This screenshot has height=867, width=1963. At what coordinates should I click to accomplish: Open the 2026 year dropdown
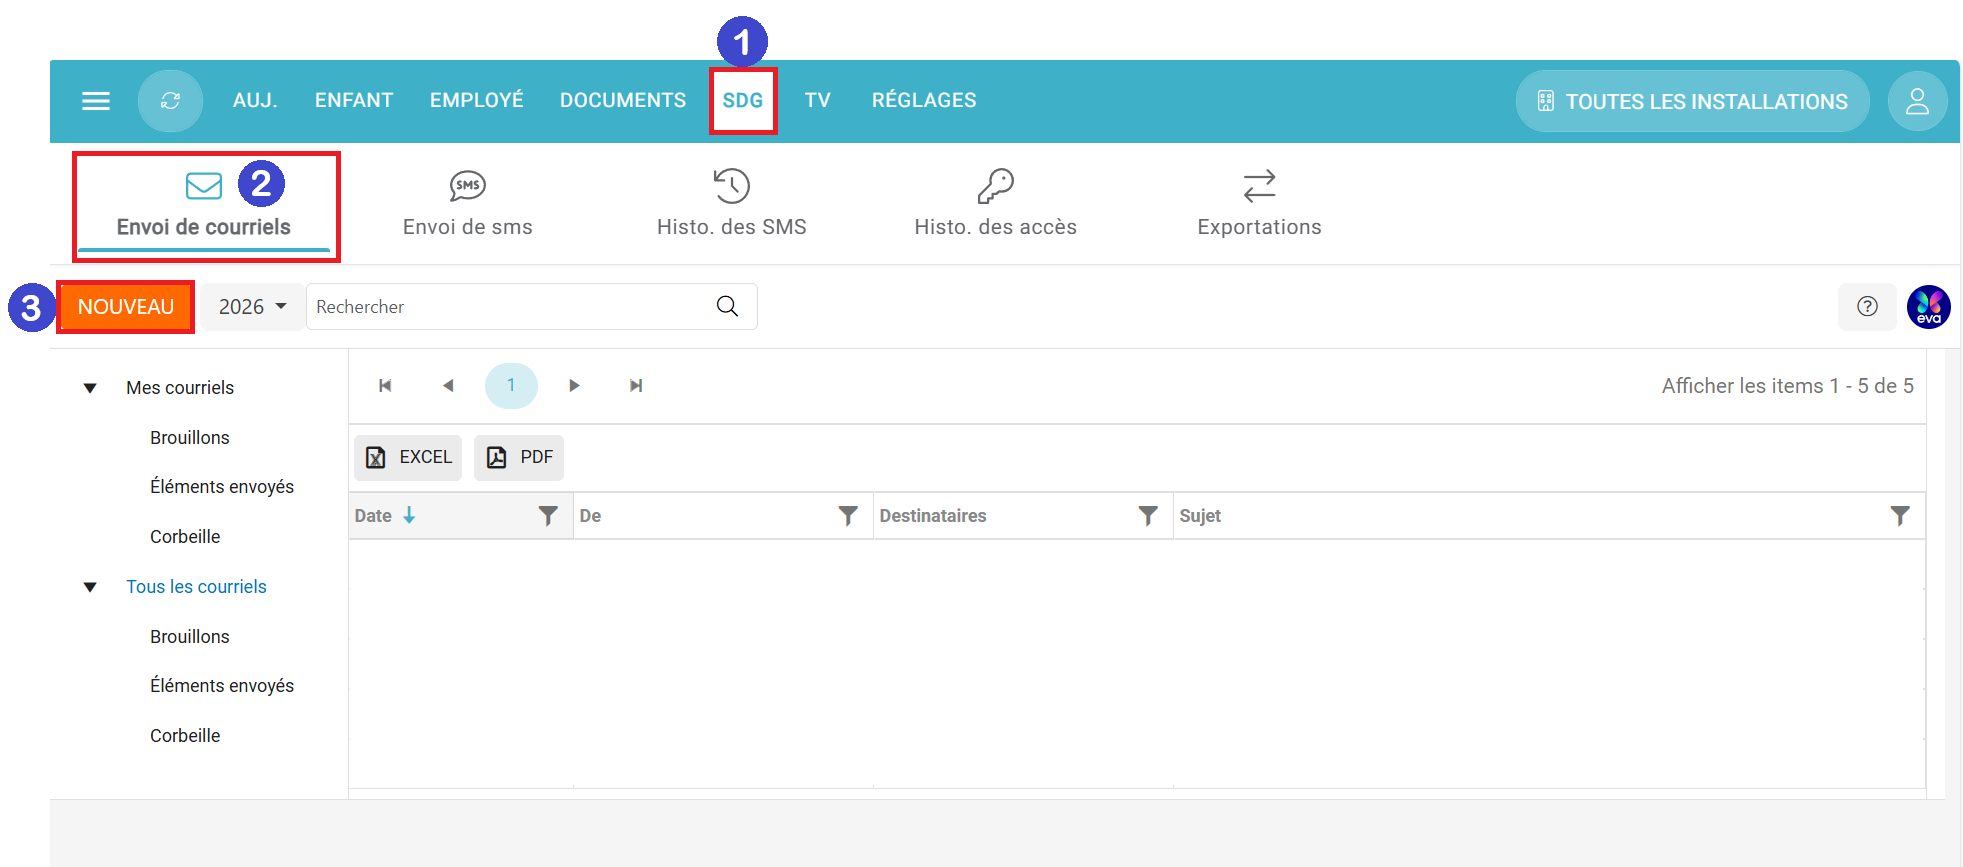coord(252,307)
